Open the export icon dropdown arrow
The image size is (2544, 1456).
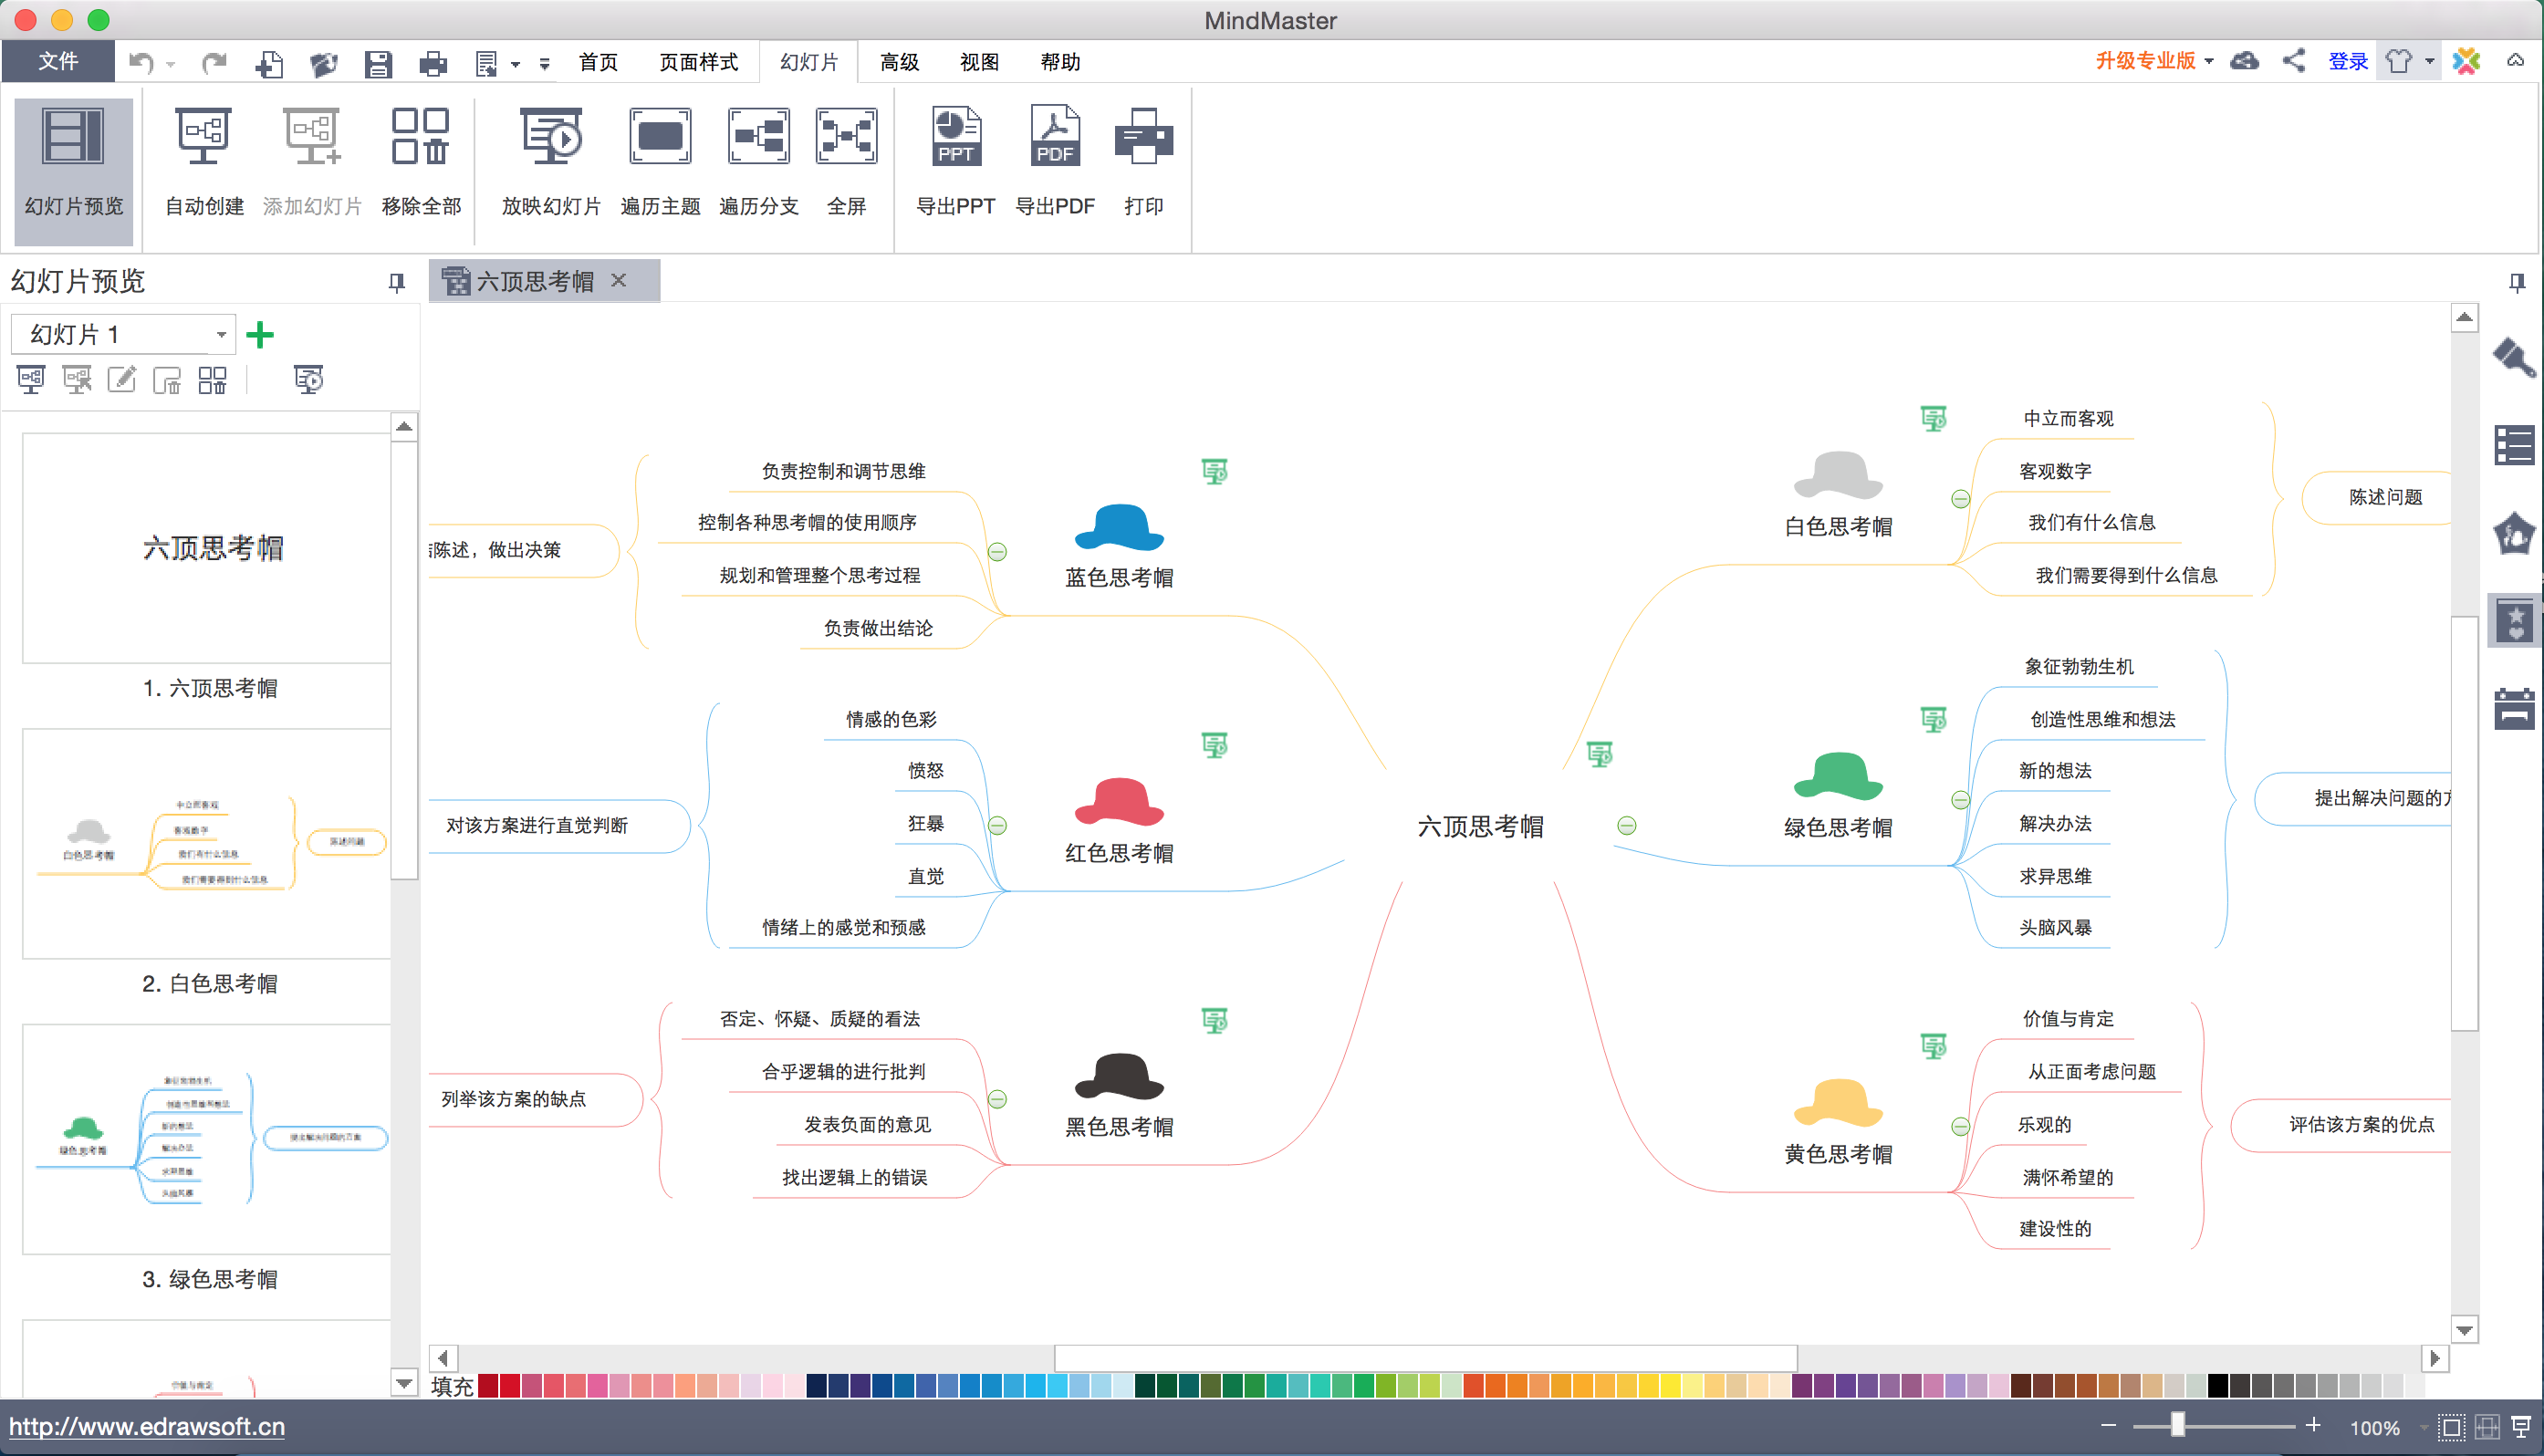(515, 65)
